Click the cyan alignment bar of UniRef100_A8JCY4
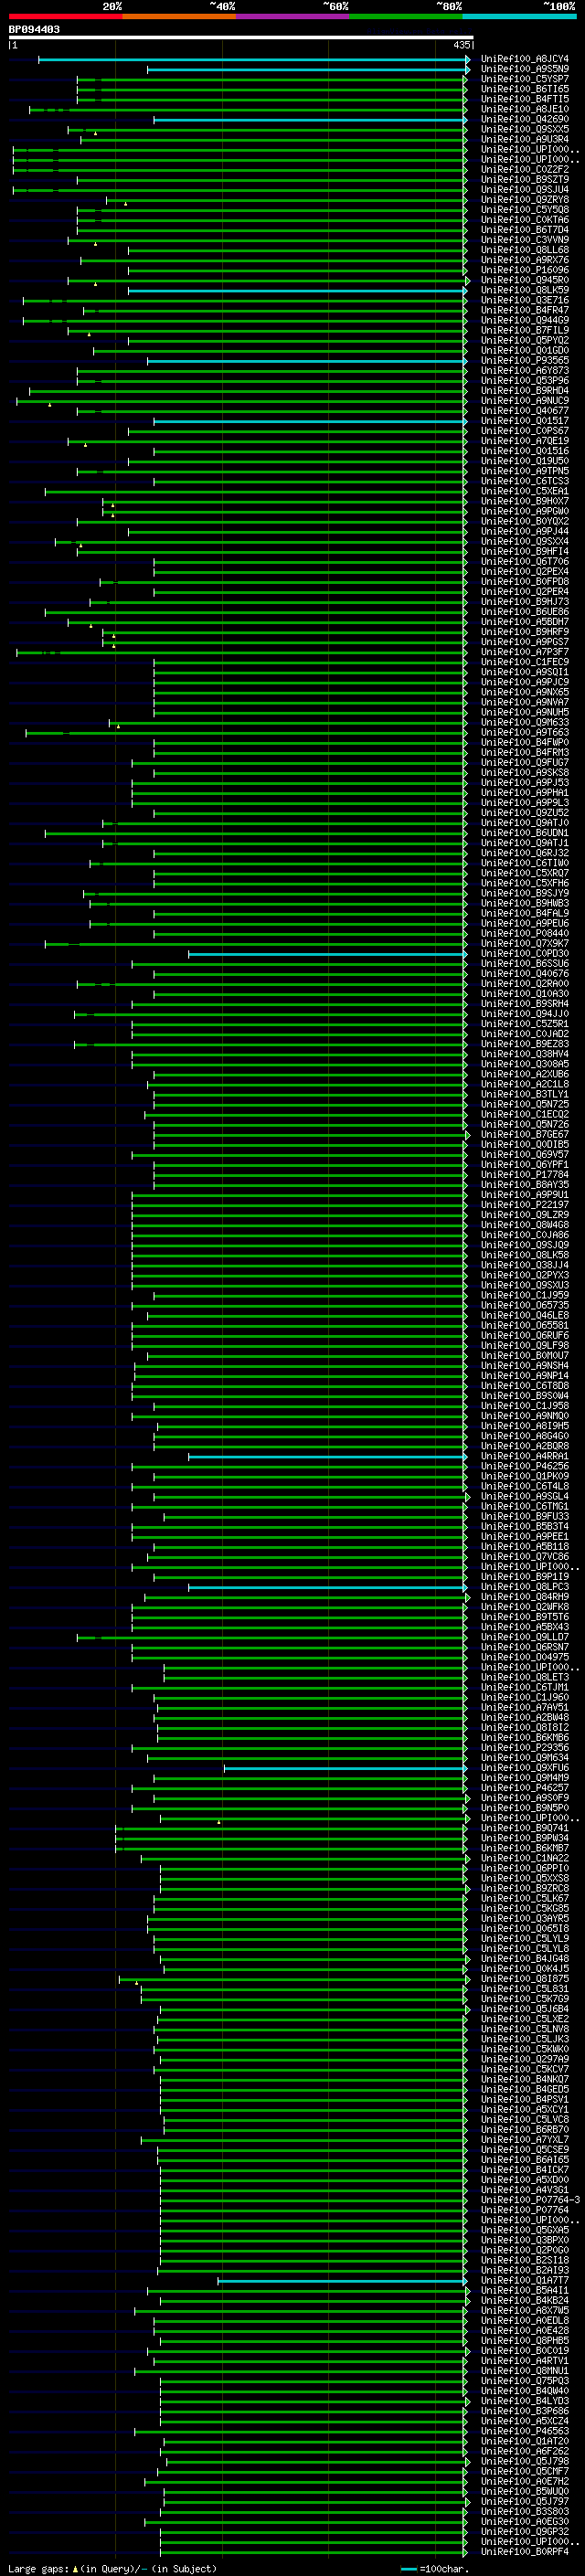 click(254, 60)
